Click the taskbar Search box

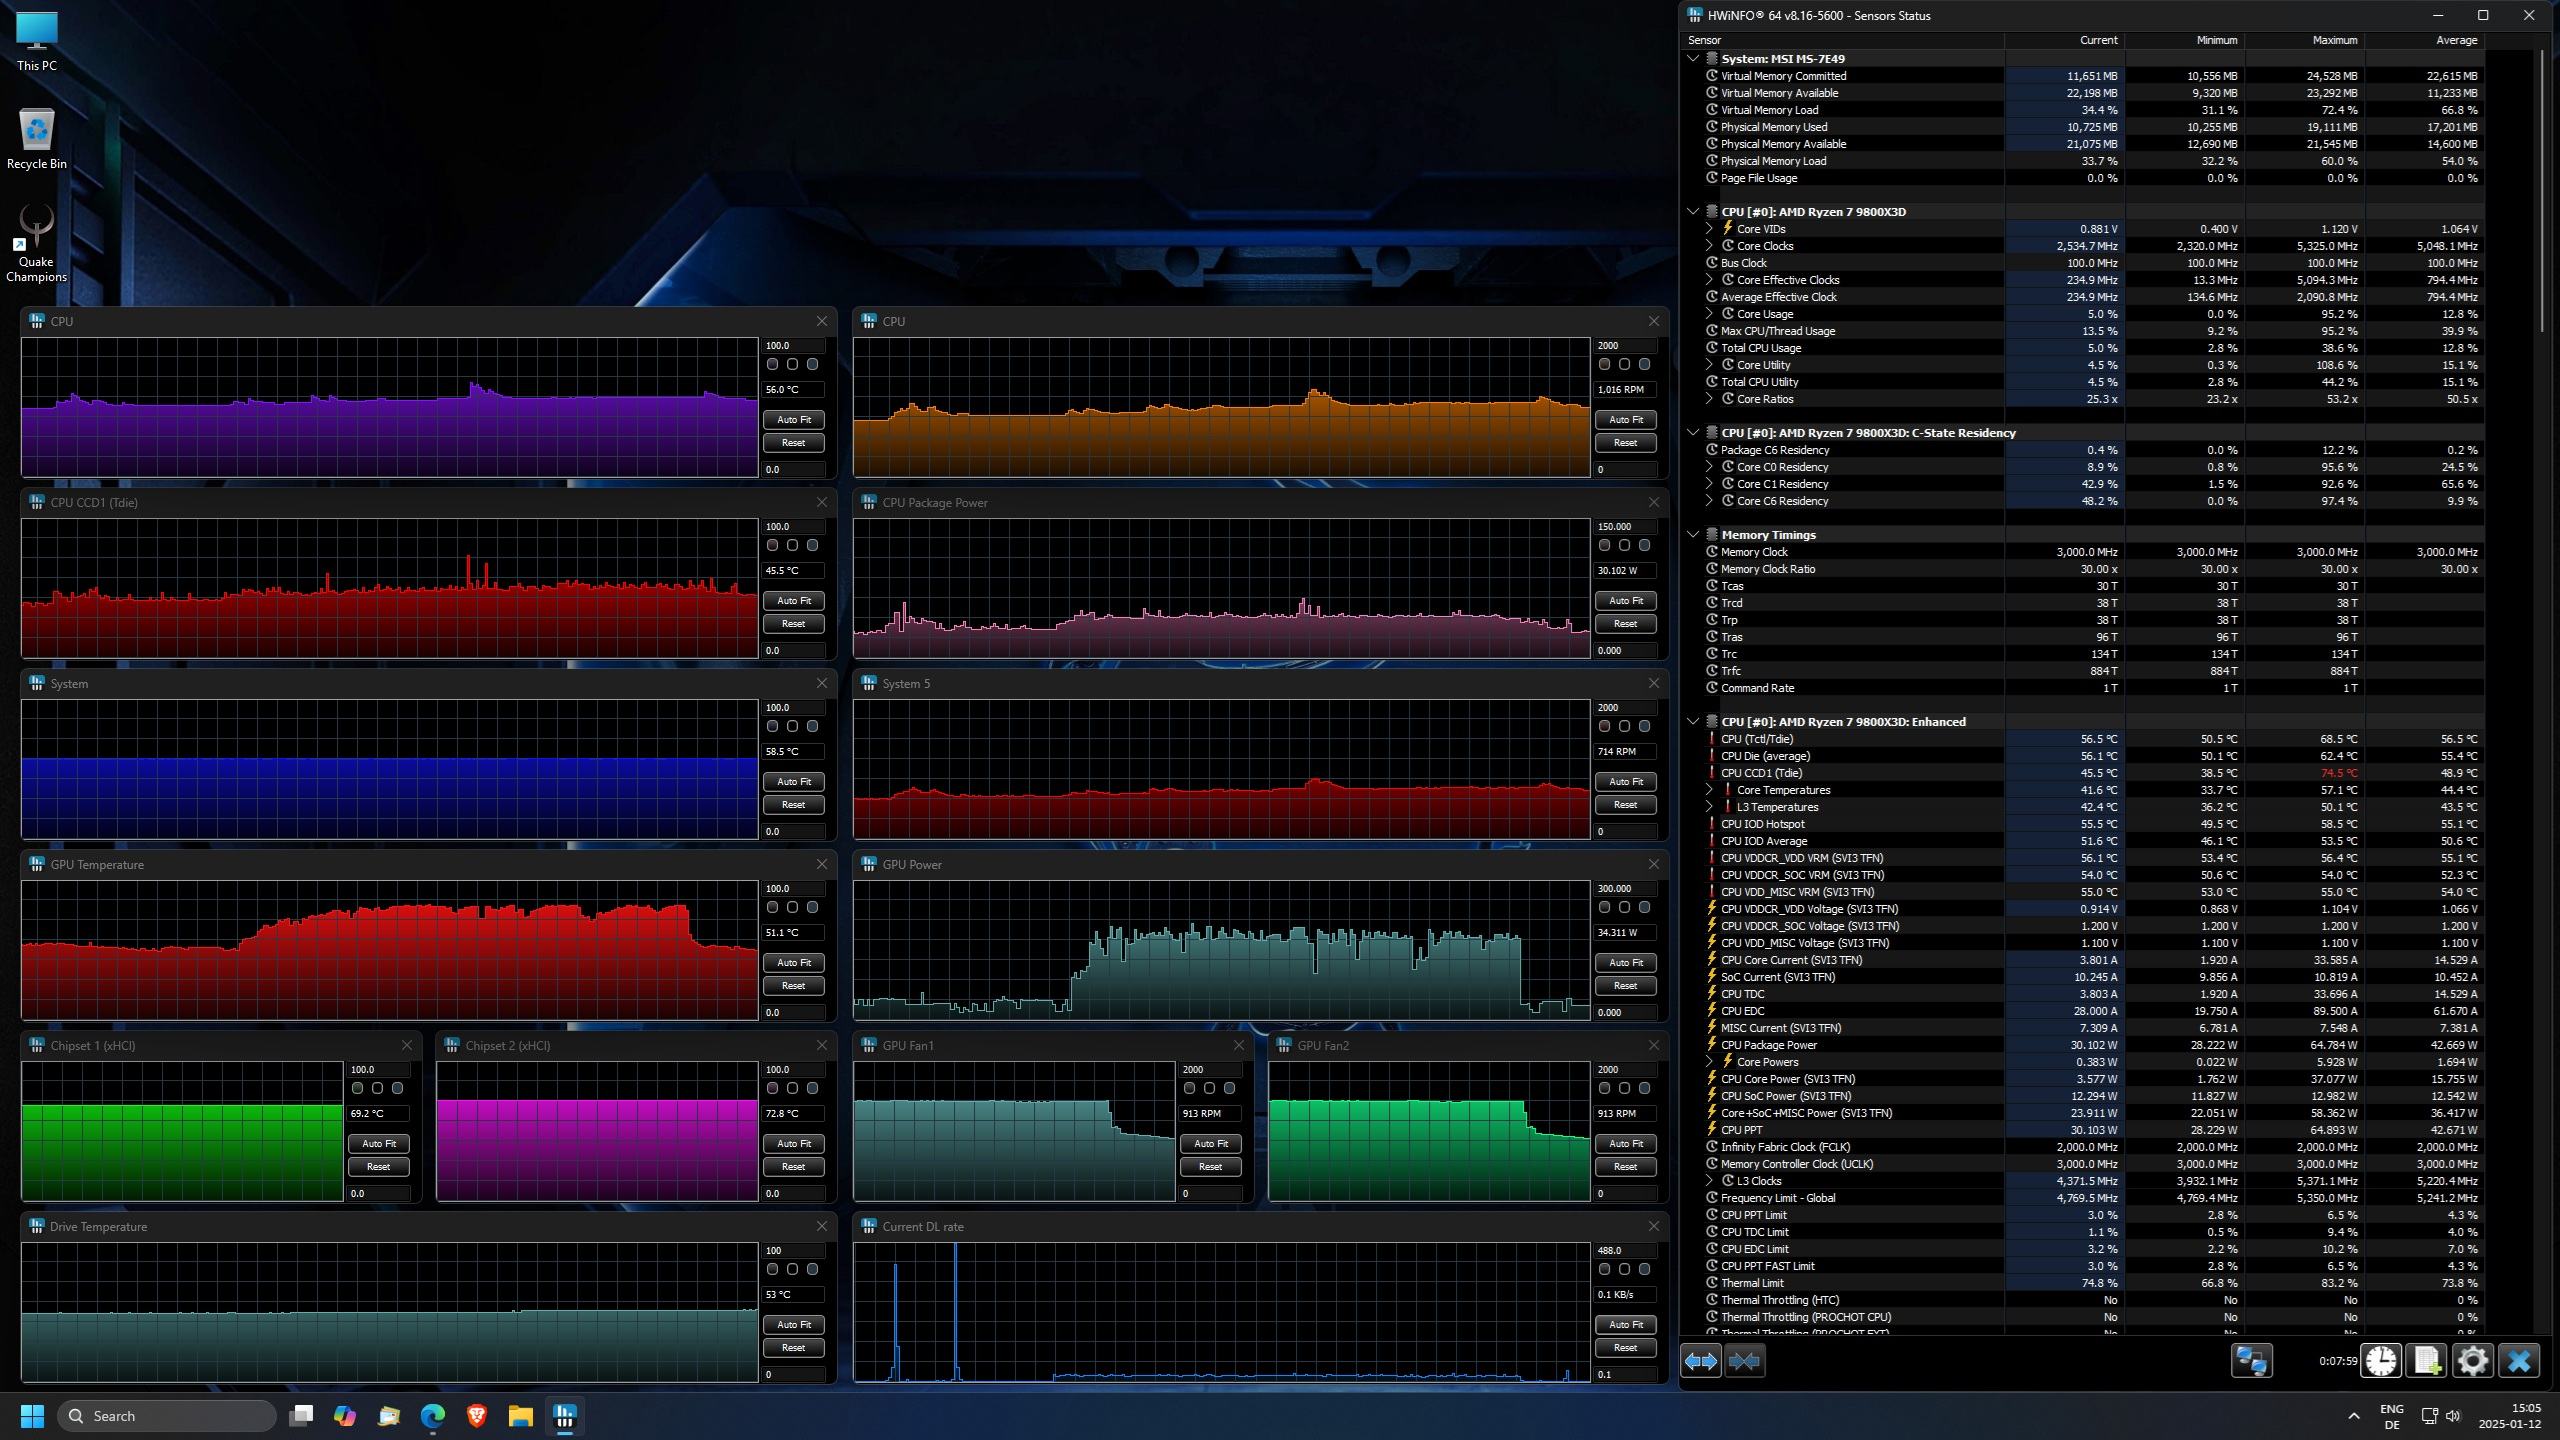pos(167,1416)
